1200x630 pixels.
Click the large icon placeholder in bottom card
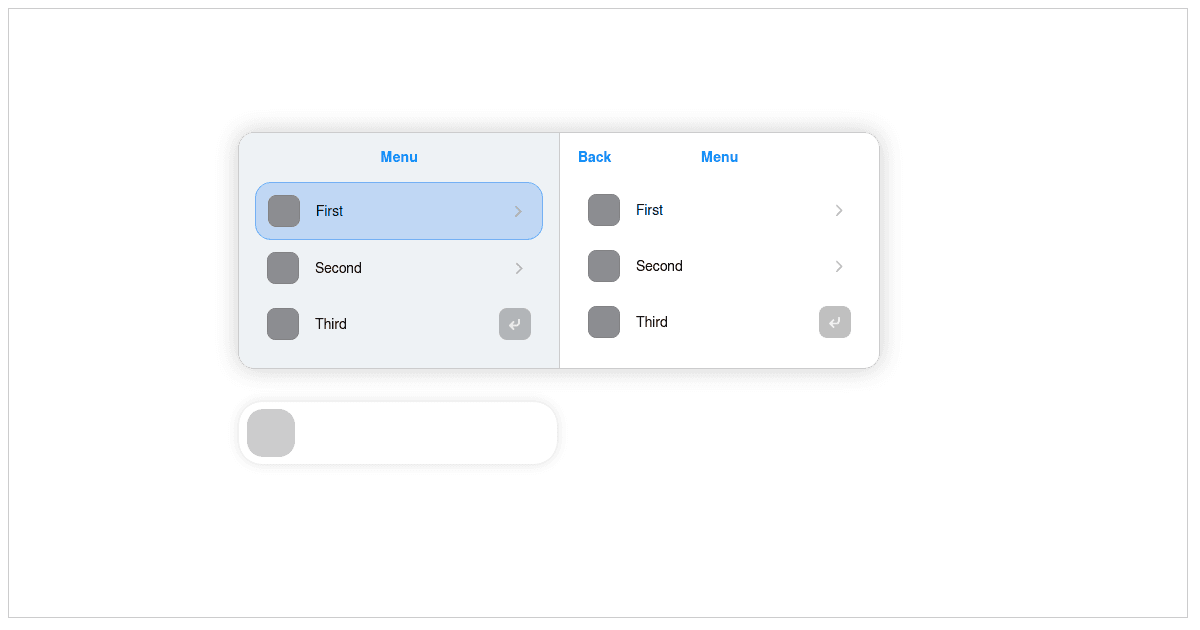tap(271, 432)
